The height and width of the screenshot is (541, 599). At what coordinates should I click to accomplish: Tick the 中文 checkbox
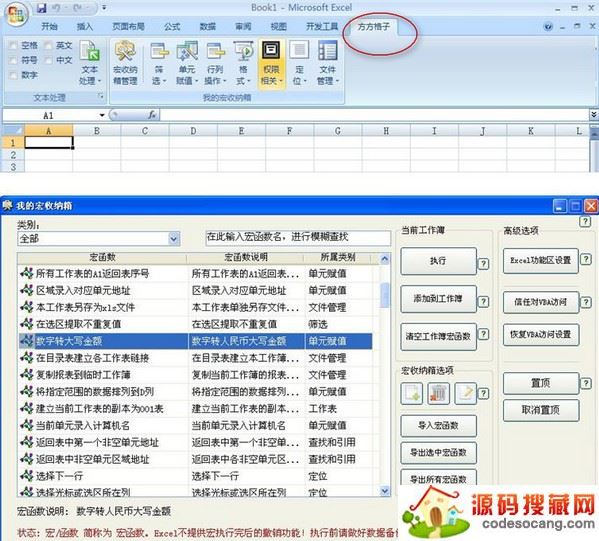48,60
